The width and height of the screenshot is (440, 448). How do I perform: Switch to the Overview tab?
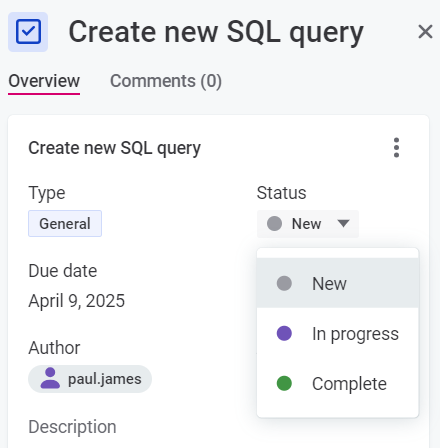44,81
